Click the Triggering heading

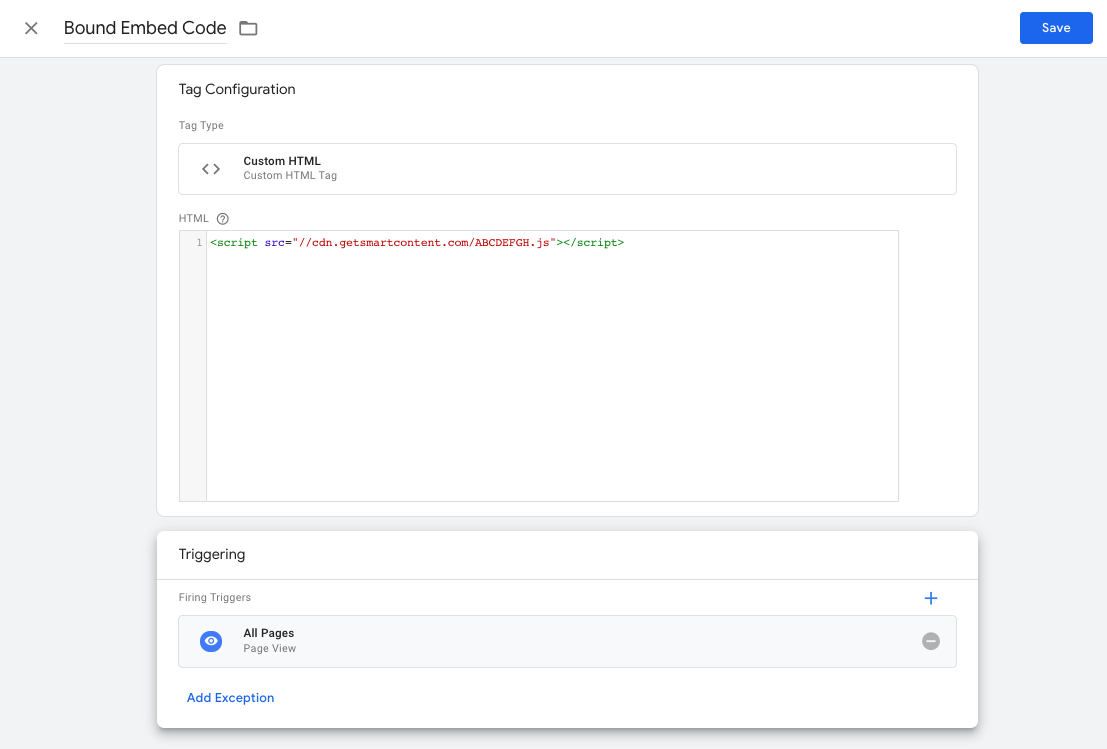click(212, 554)
